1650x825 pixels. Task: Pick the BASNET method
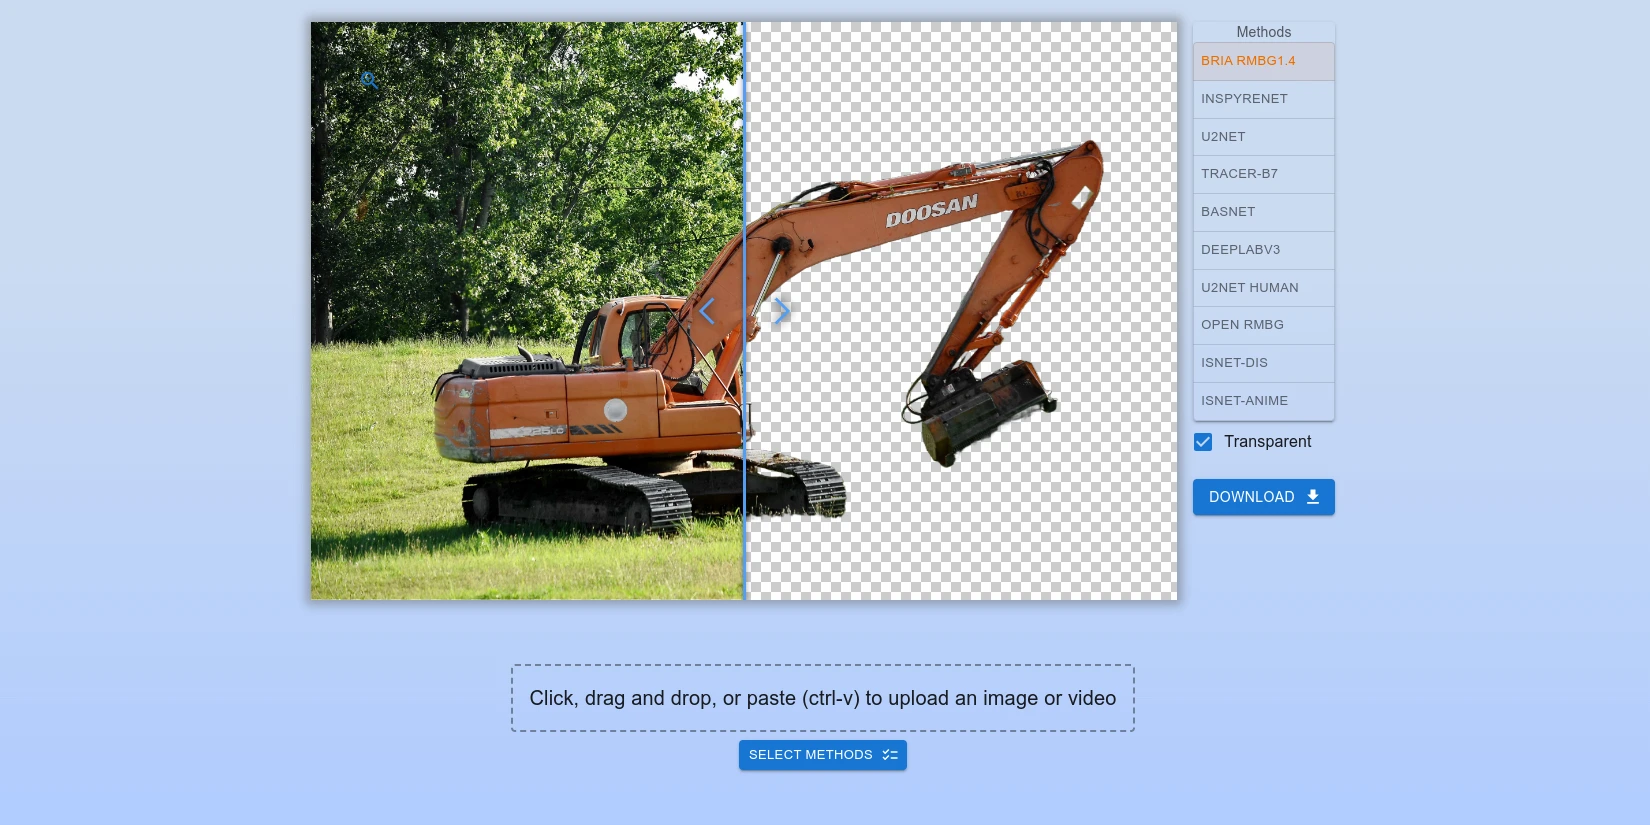pyautogui.click(x=1263, y=212)
